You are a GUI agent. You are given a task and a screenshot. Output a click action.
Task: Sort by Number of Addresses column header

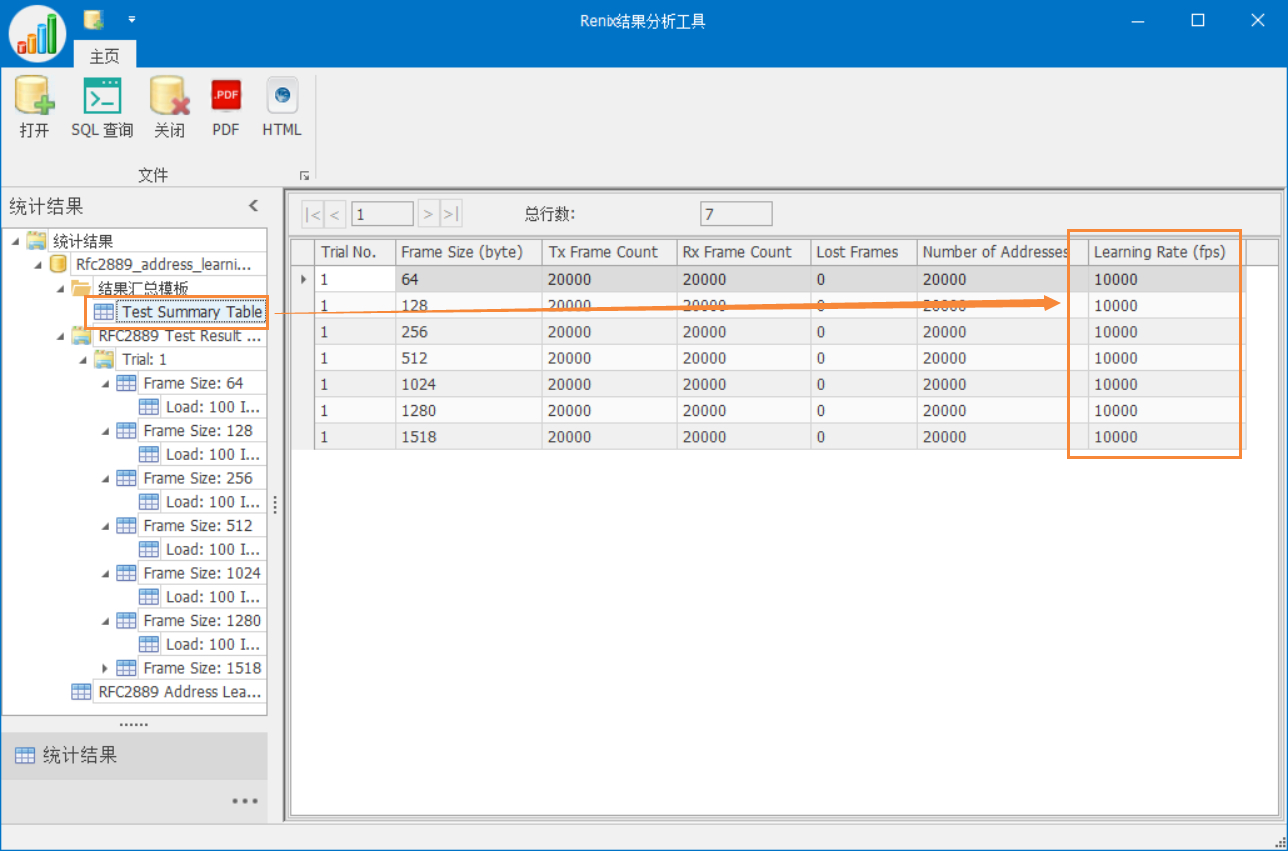click(x=1003, y=252)
